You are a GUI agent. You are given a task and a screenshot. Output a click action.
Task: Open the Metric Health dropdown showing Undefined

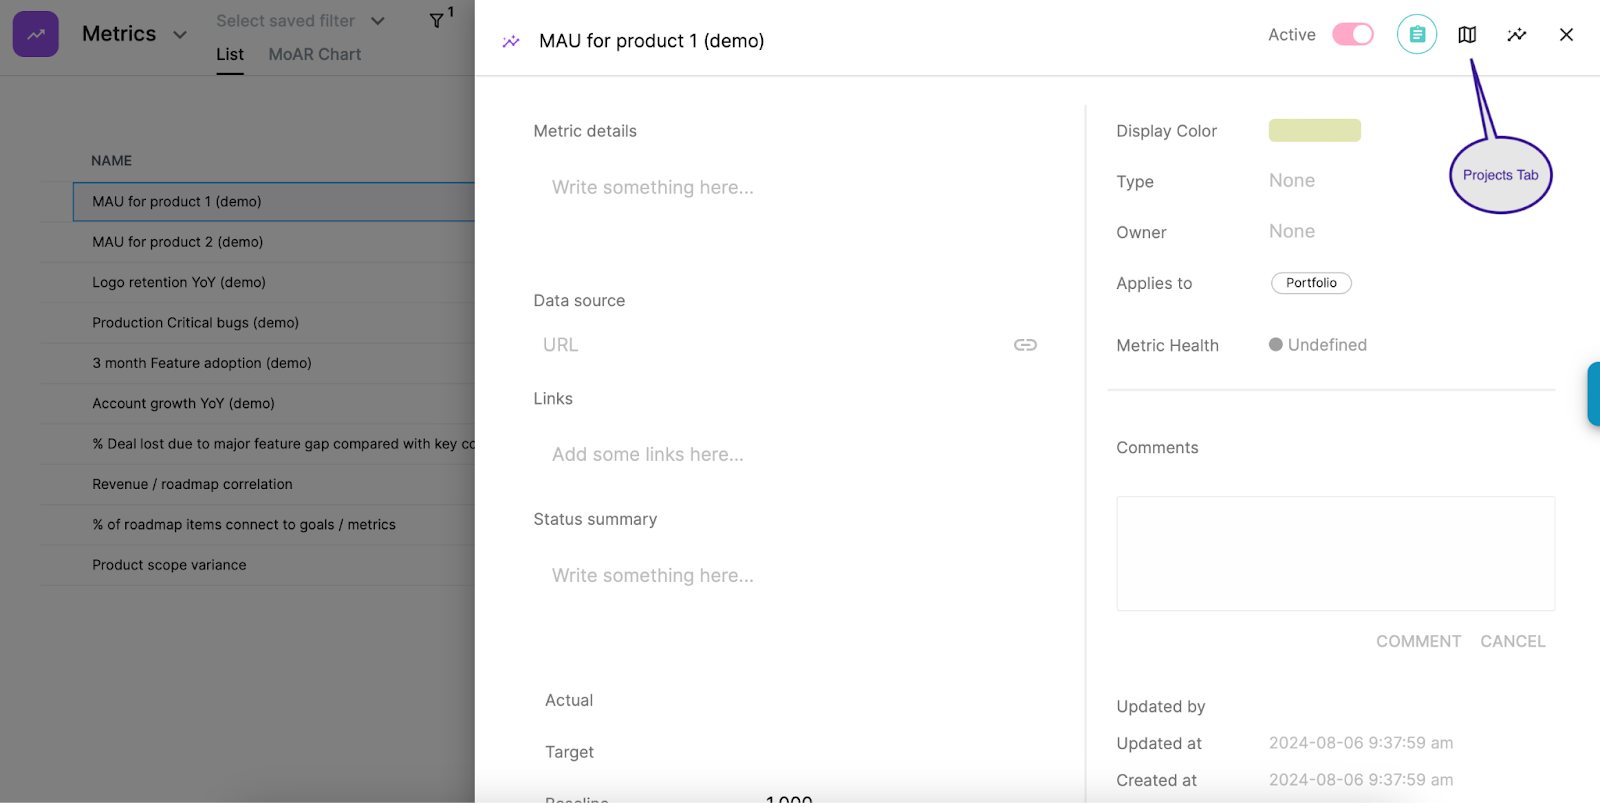tap(1318, 345)
